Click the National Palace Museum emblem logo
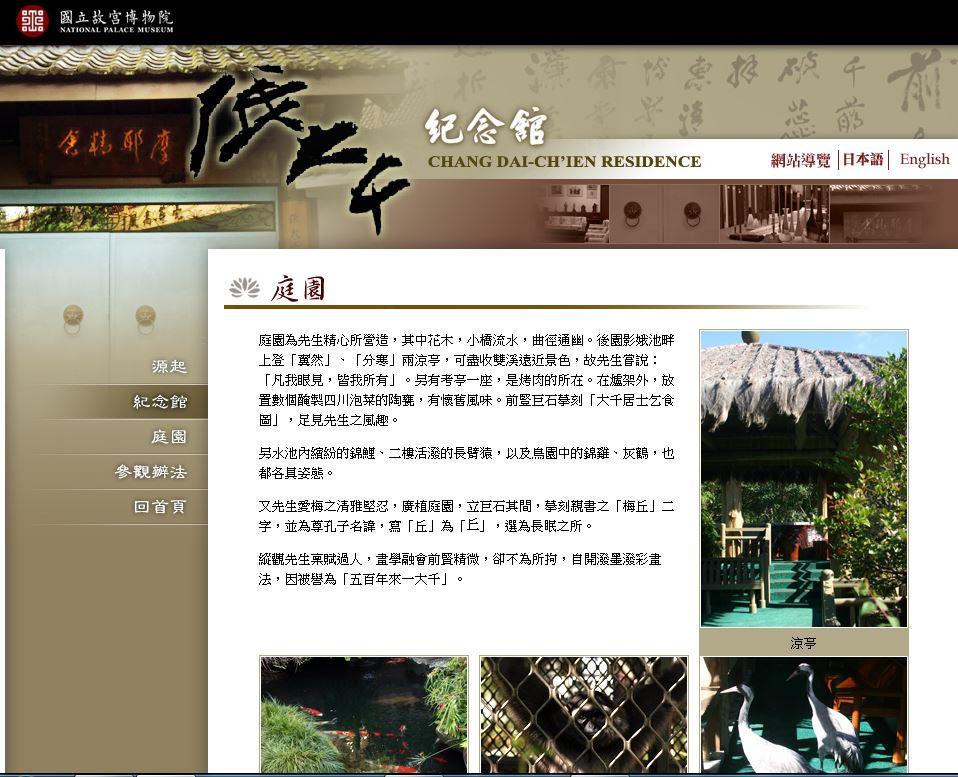This screenshot has height=777, width=958. [32, 20]
